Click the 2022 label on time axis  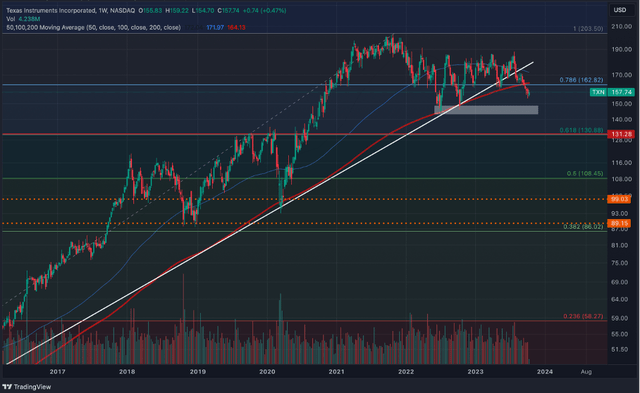tap(406, 372)
